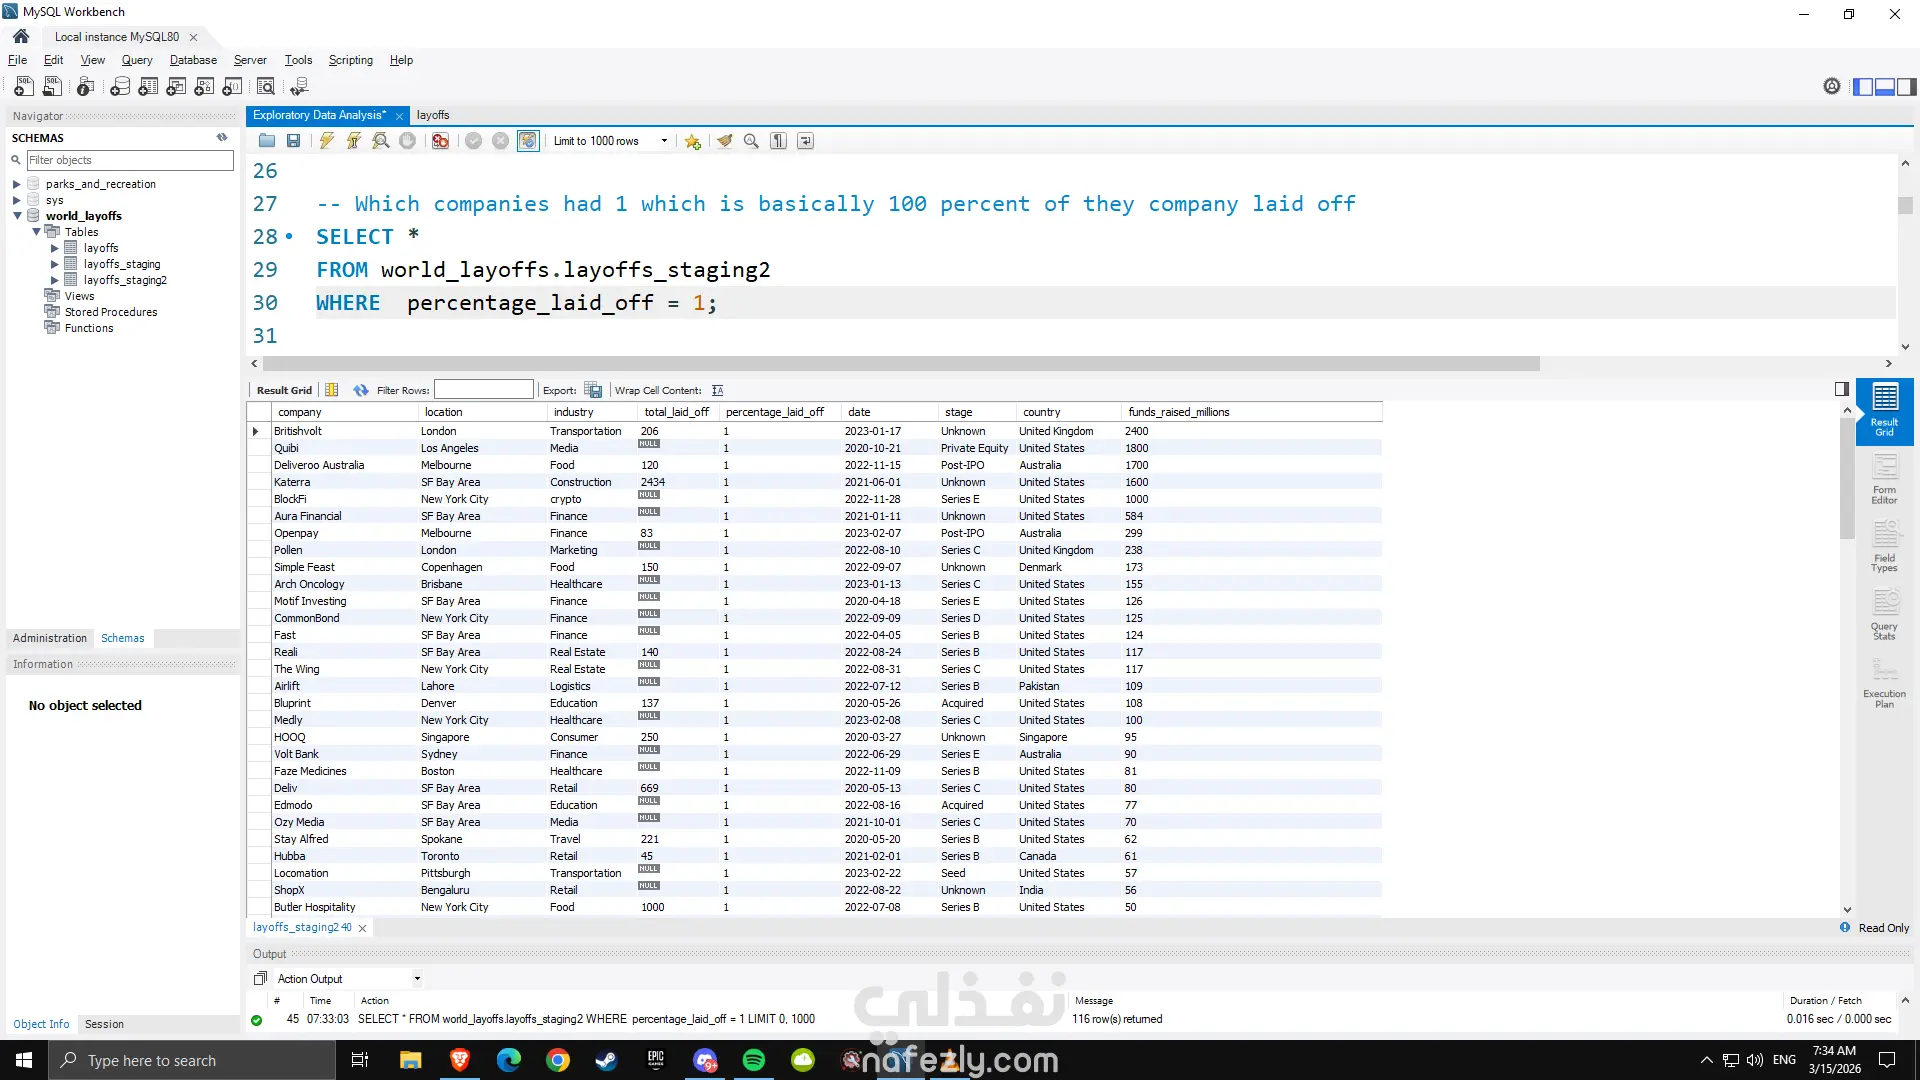Open the Limit to 1000 rows dropdown

click(610, 141)
